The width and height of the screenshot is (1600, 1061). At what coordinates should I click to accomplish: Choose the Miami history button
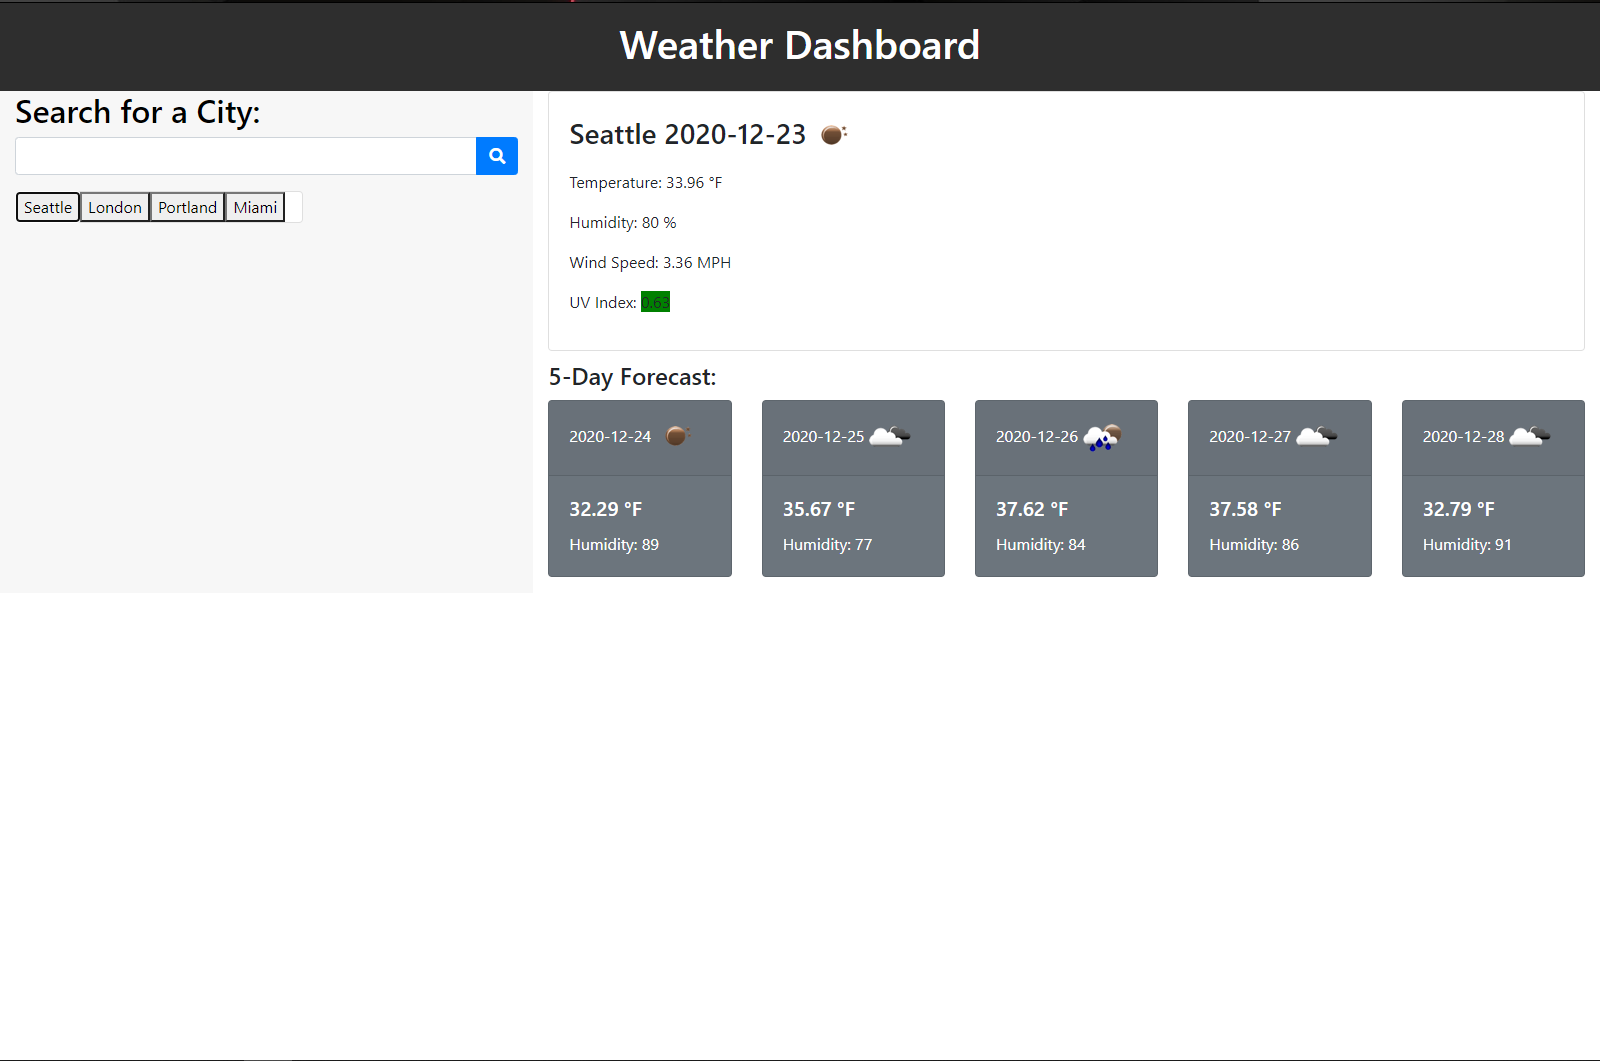click(255, 207)
